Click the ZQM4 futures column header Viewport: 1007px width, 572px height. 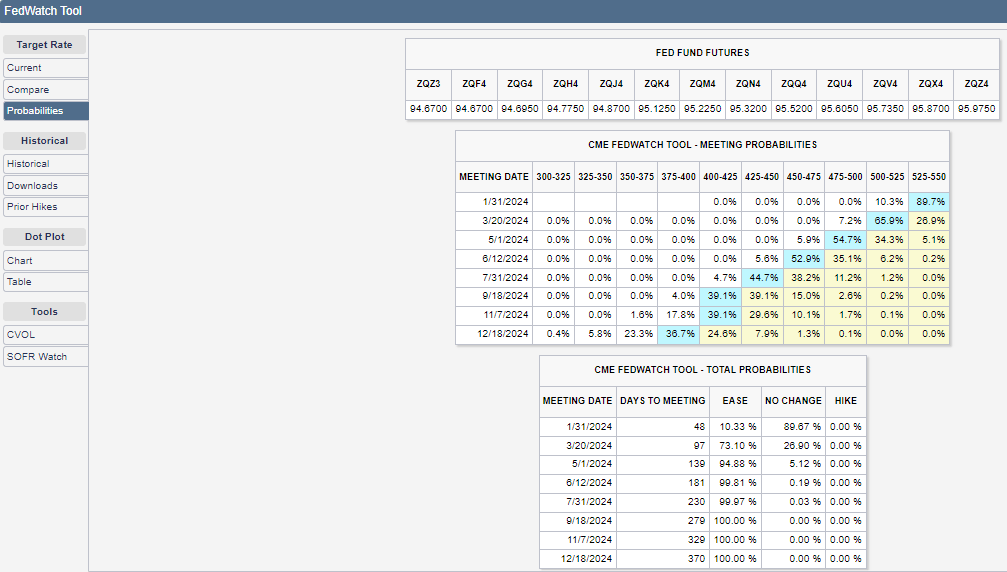pyautogui.click(x=703, y=84)
